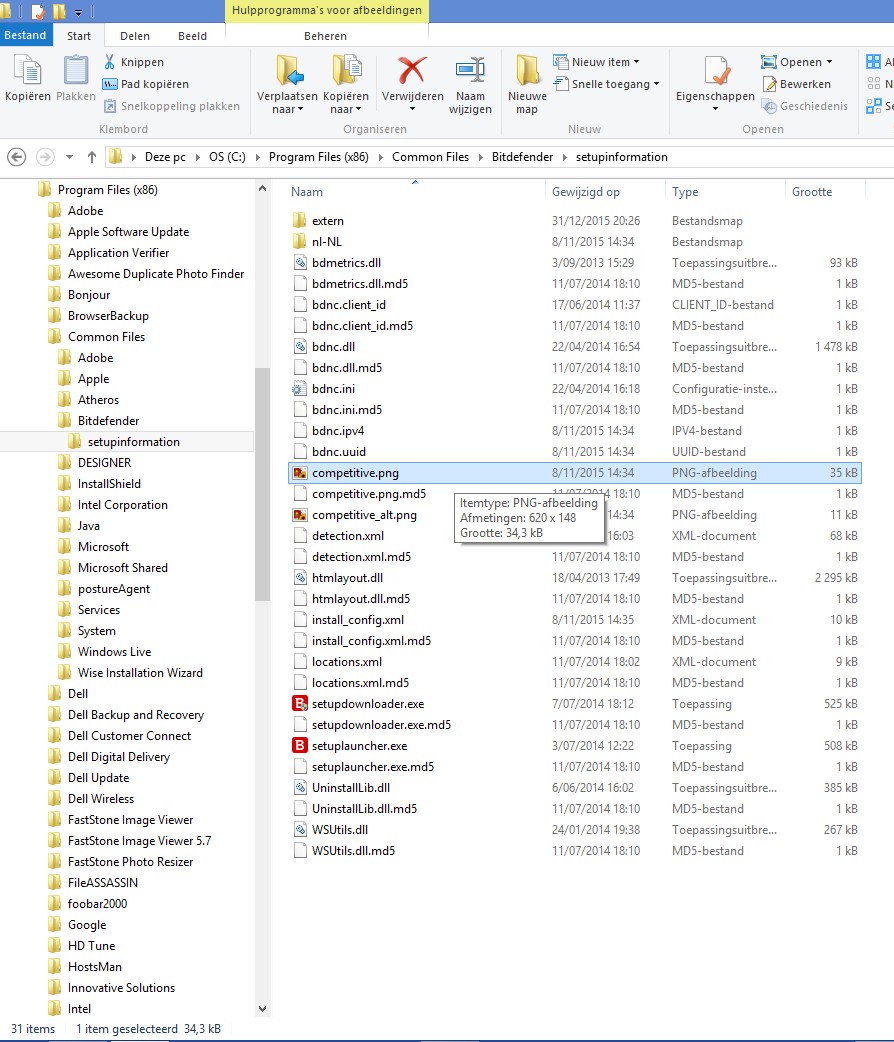894x1042 pixels.
Task: Expand the chevron after Bitdefender breadcrumb
Action: 564,157
